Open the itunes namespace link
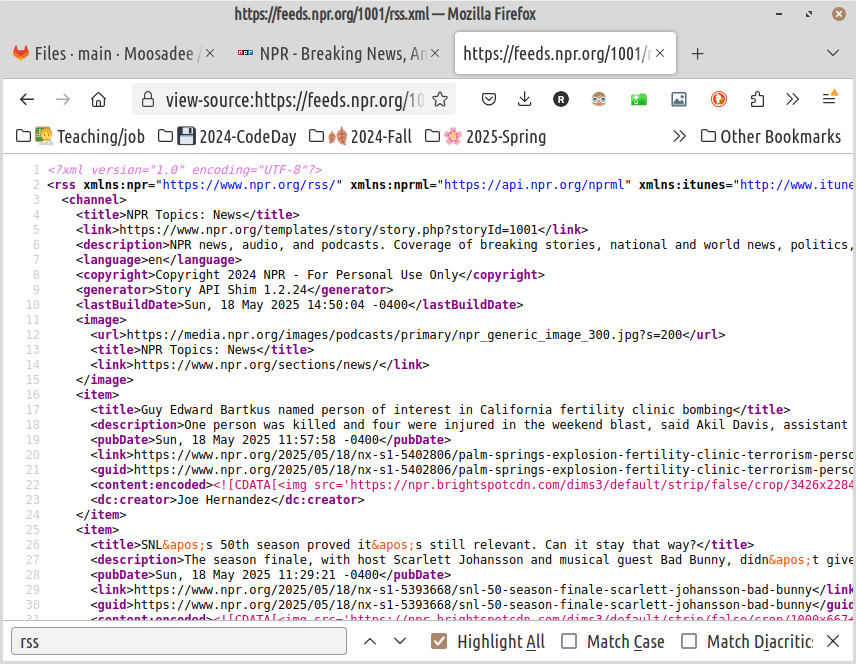This screenshot has height=664, width=856. [x=797, y=185]
